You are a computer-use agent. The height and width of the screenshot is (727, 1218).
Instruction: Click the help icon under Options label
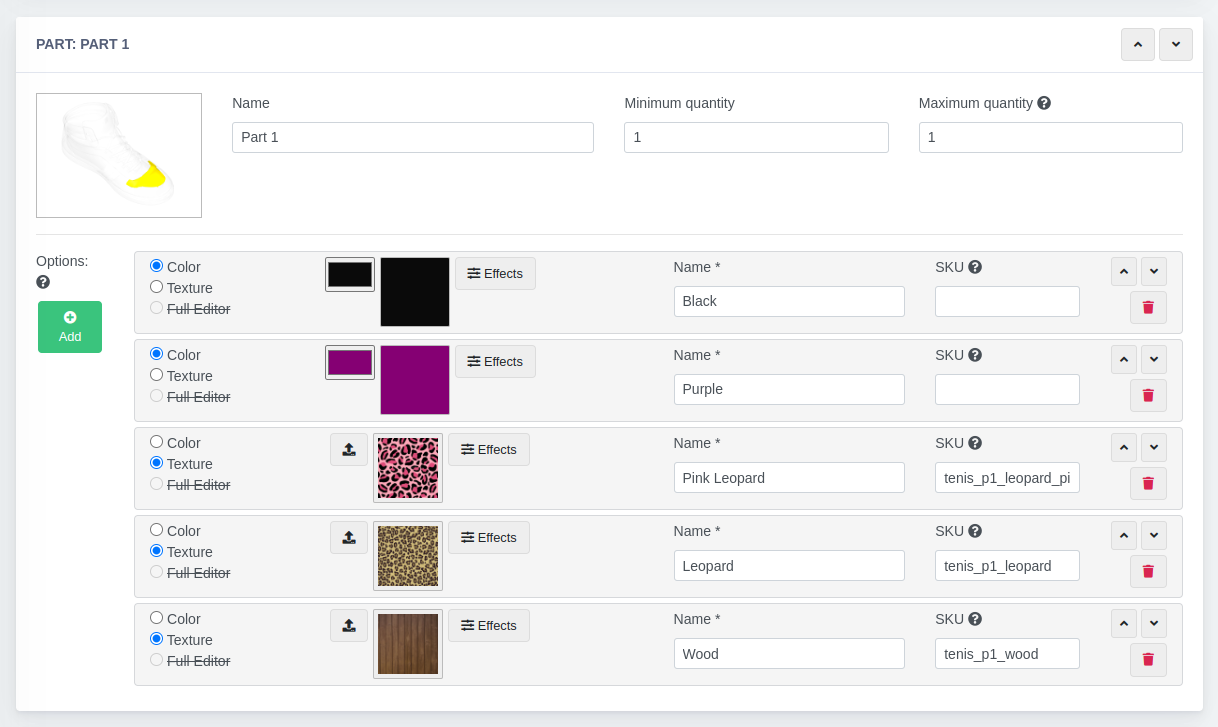[x=43, y=282]
